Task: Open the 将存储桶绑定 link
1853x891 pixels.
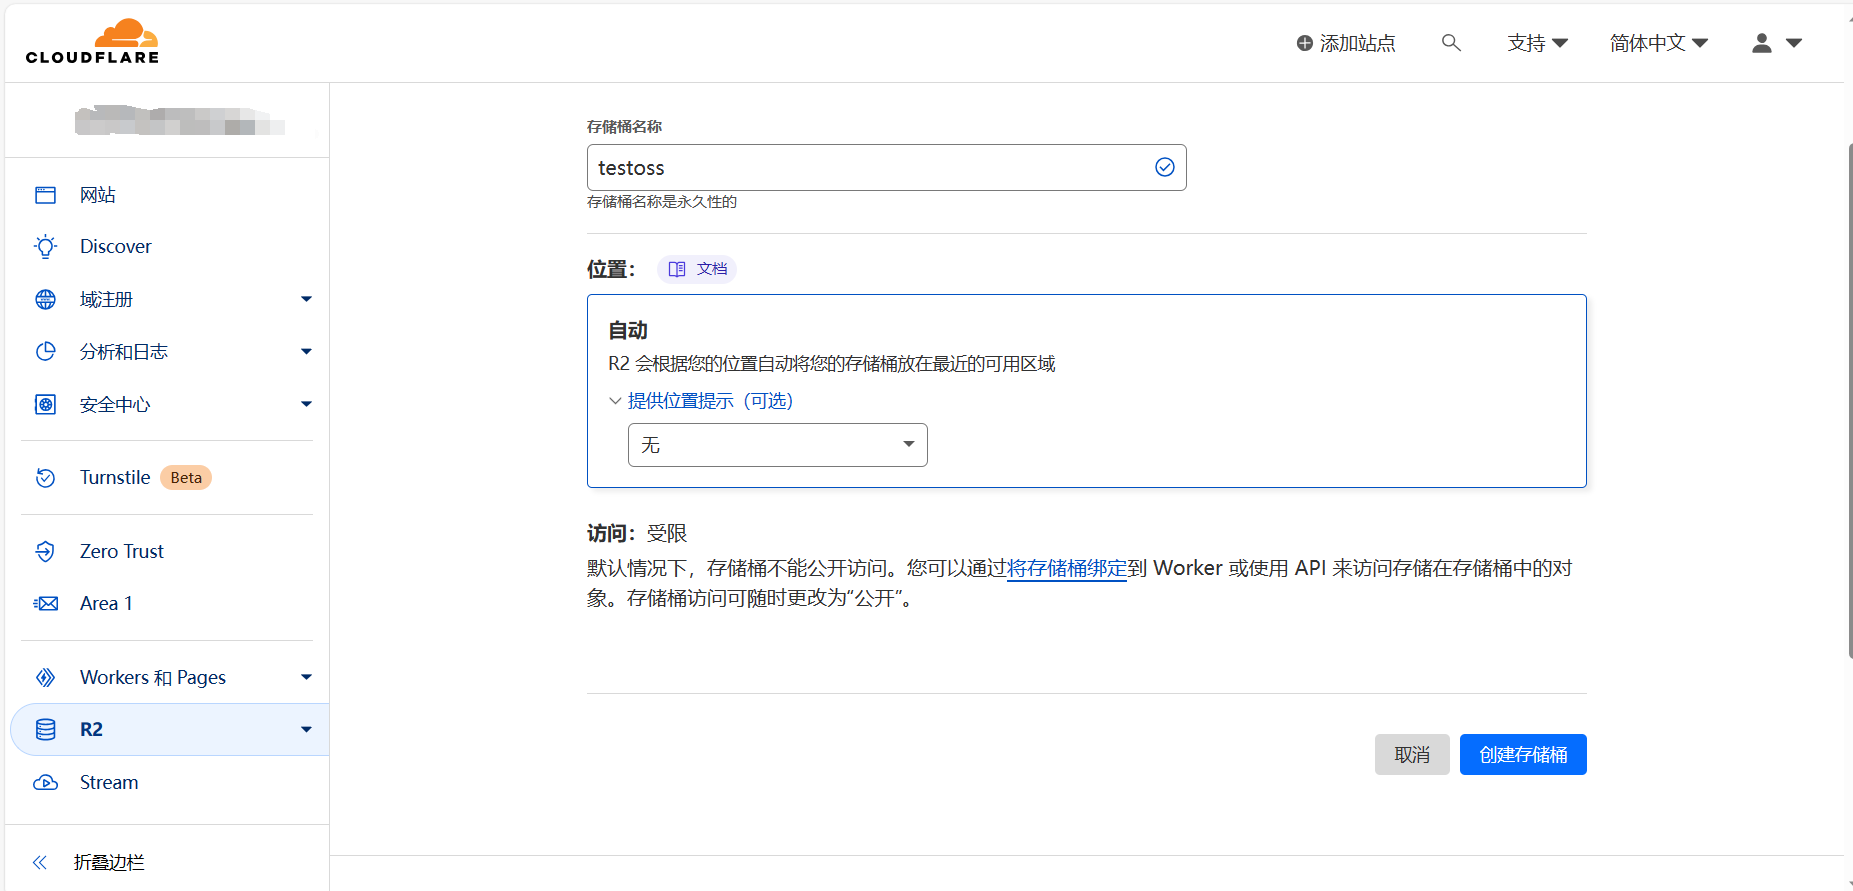Action: [1067, 568]
